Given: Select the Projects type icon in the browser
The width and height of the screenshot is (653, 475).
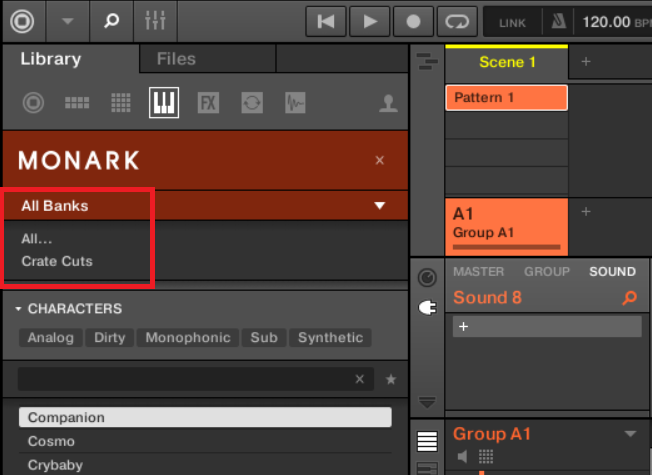Looking at the screenshot, I should coord(34,102).
